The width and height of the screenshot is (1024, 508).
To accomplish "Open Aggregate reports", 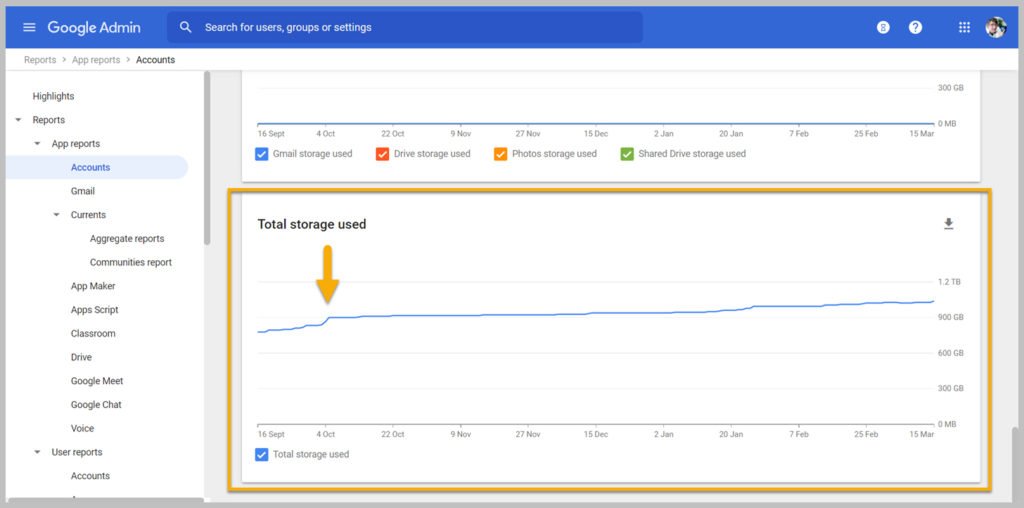I will pyautogui.click(x=127, y=238).
